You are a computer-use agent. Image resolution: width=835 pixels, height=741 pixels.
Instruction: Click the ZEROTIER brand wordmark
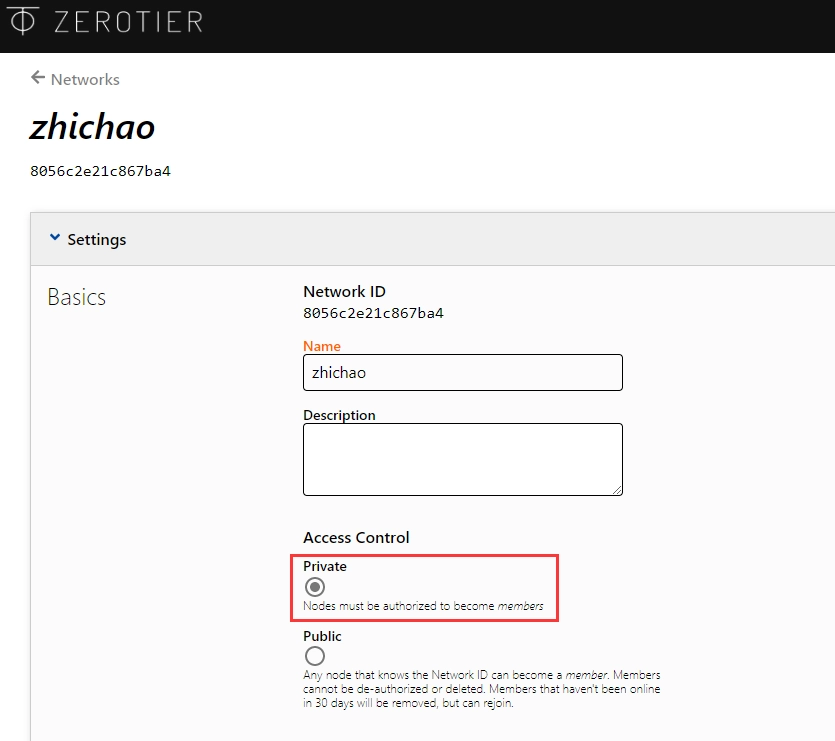[x=128, y=22]
